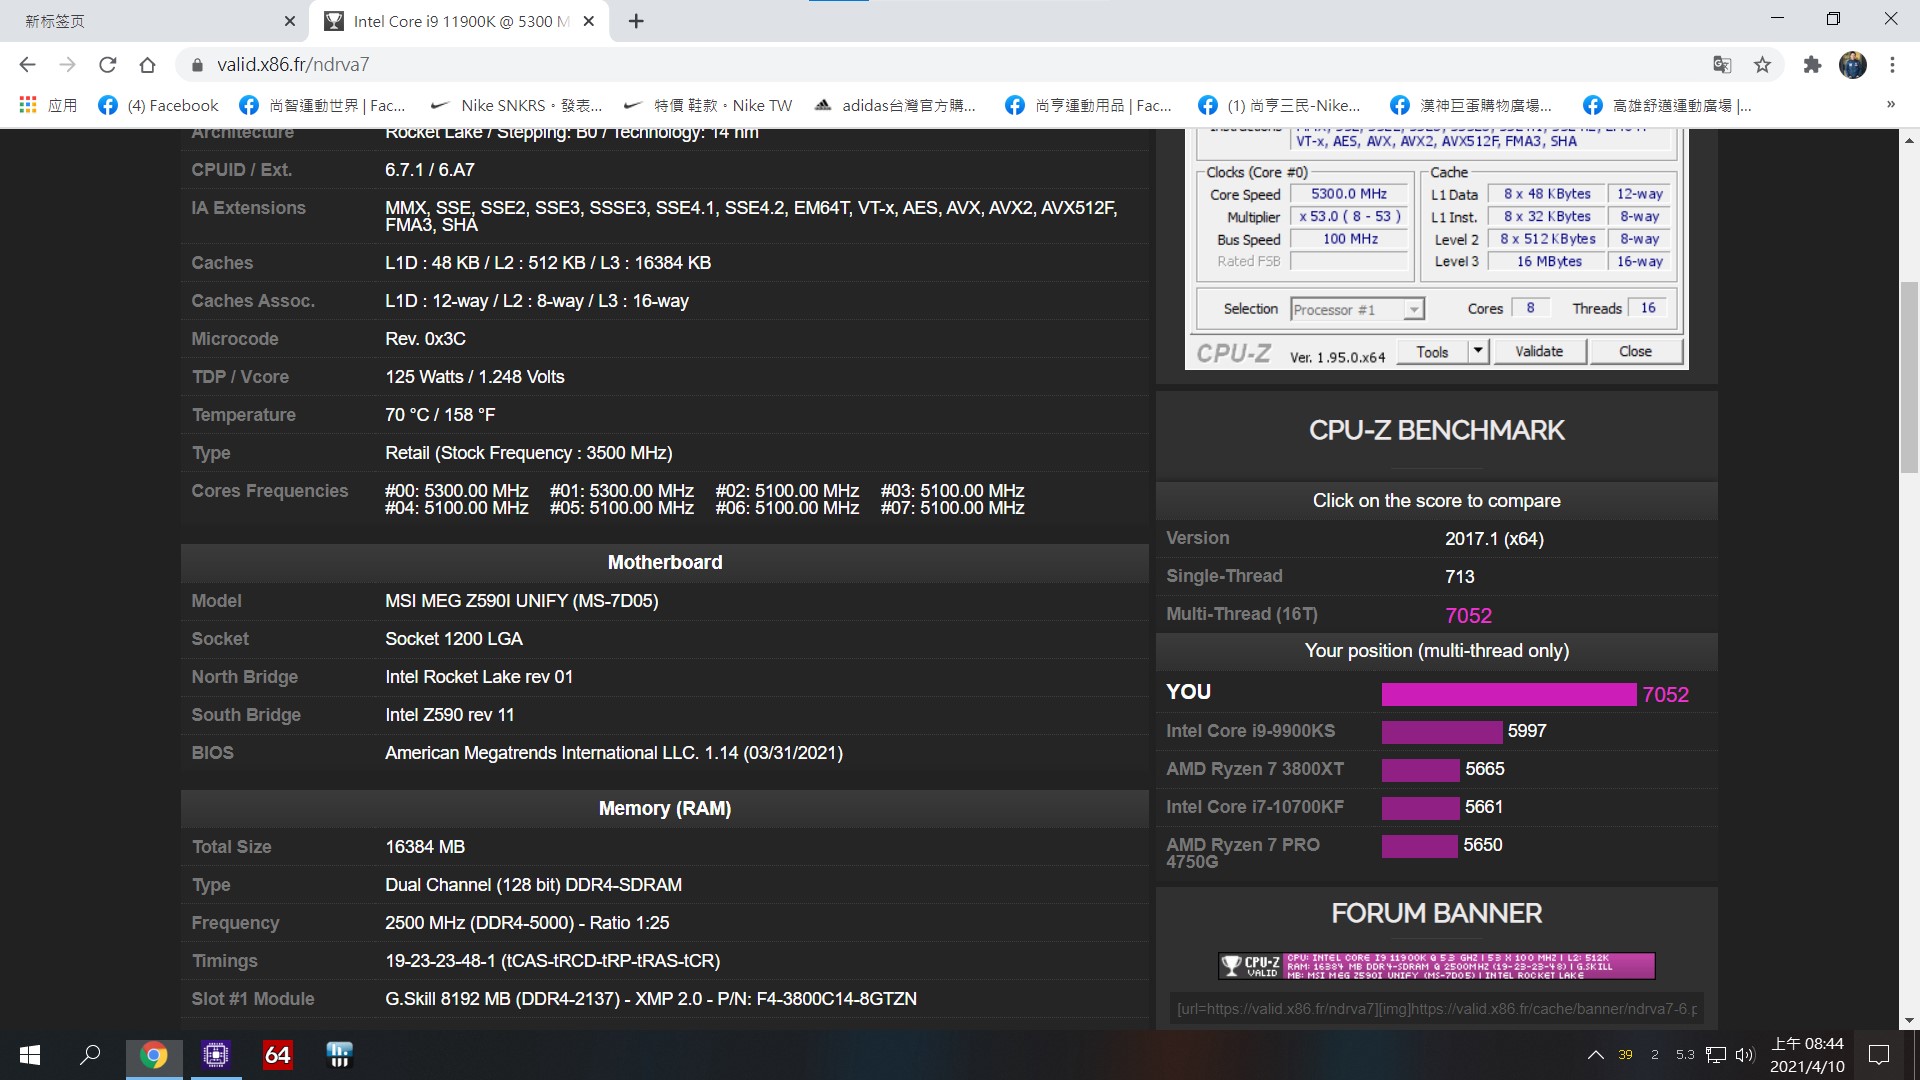Go back to the previous page

click(x=27, y=65)
